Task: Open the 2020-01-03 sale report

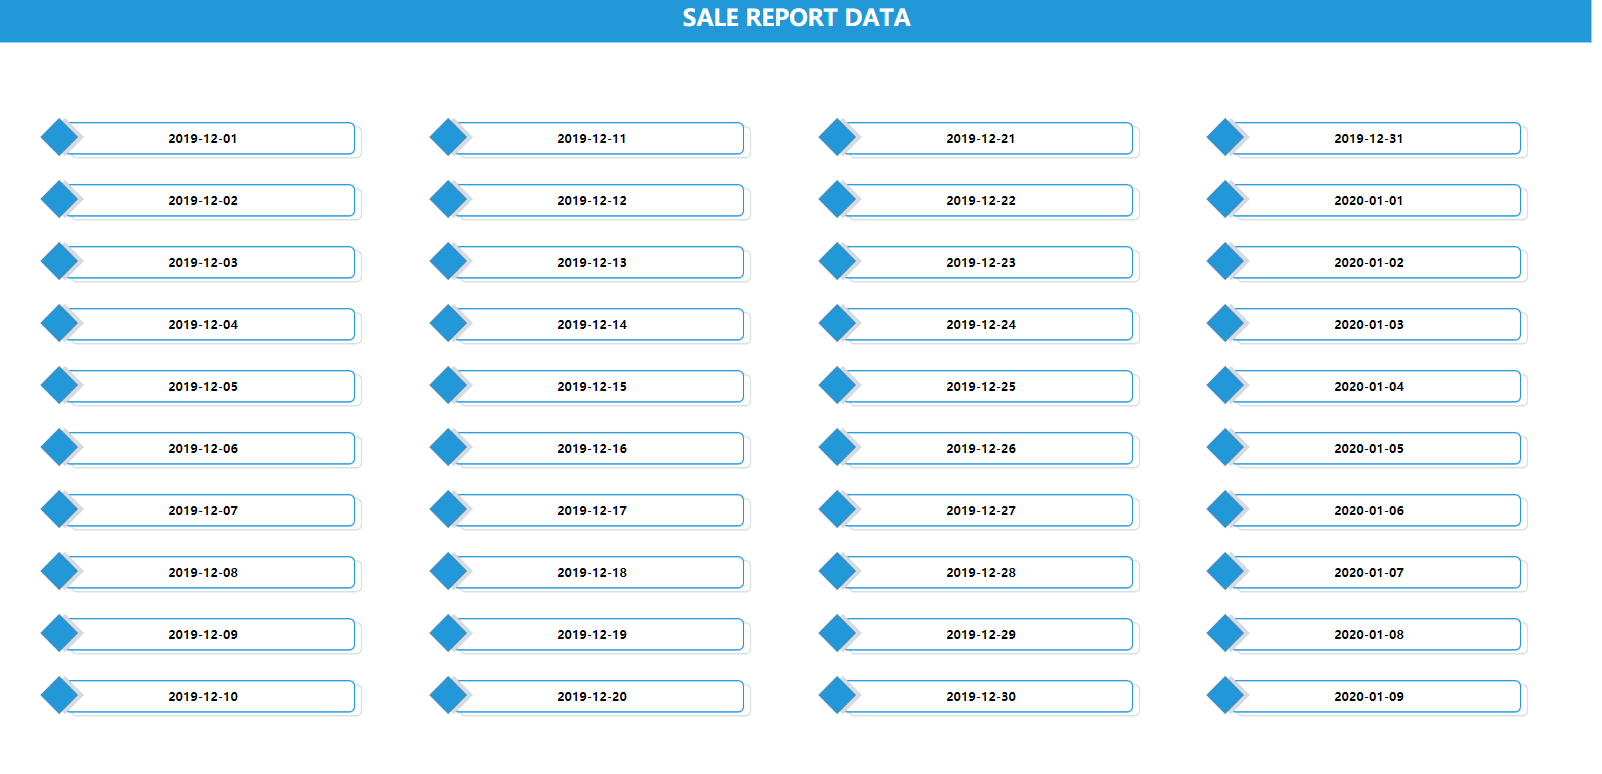Action: point(1376,324)
